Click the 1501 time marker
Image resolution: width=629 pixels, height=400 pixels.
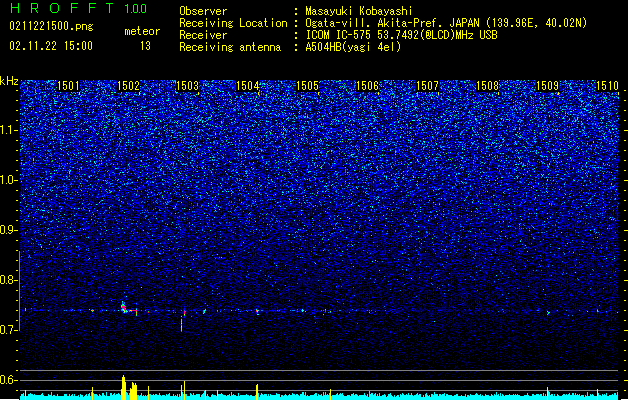tap(68, 86)
